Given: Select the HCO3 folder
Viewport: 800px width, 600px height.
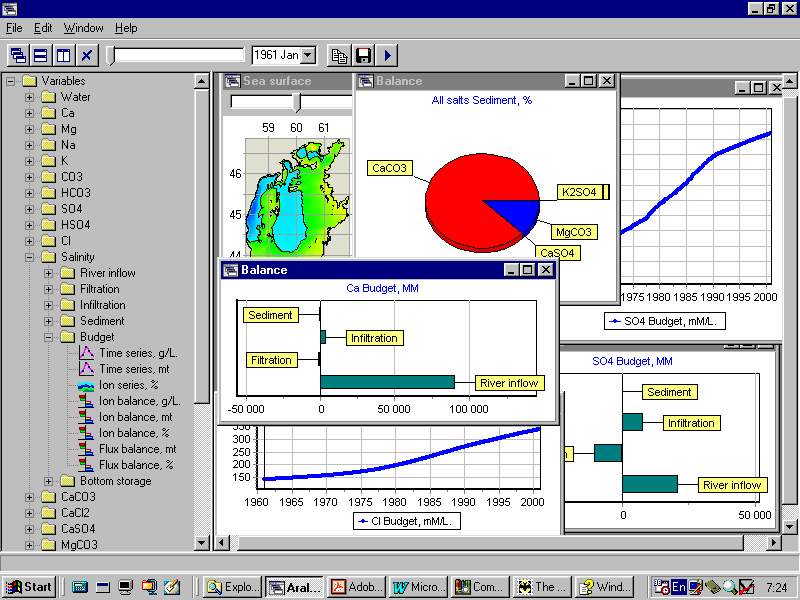Looking at the screenshot, I should pos(66,193).
